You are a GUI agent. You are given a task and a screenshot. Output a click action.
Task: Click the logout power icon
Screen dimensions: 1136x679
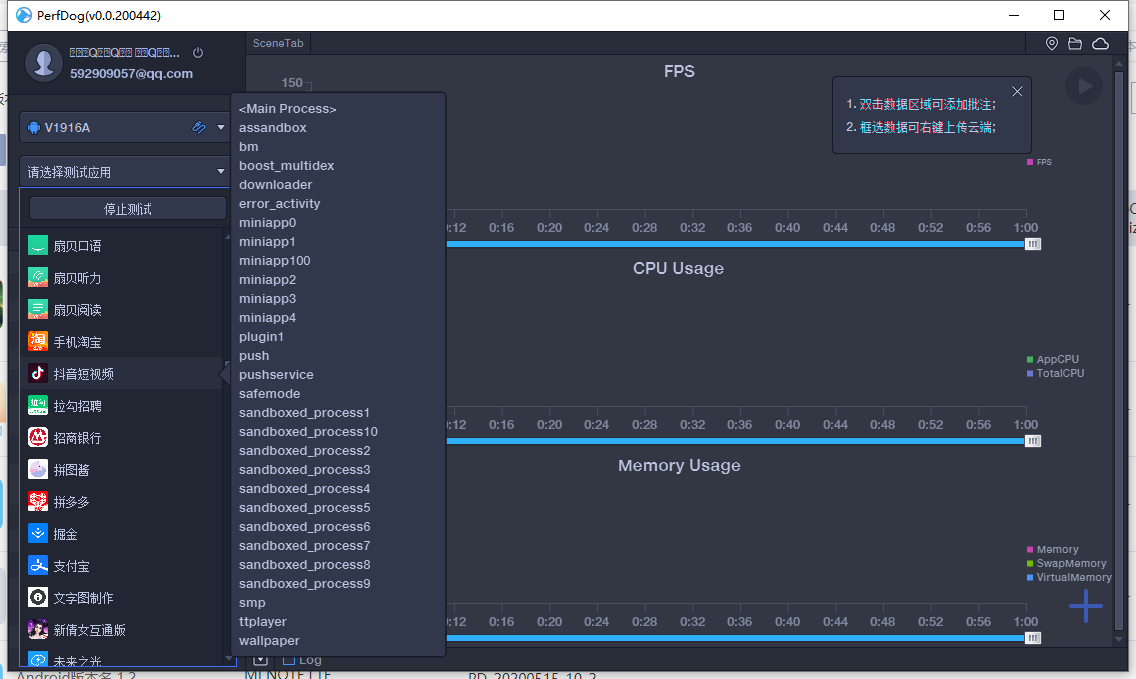tap(198, 53)
